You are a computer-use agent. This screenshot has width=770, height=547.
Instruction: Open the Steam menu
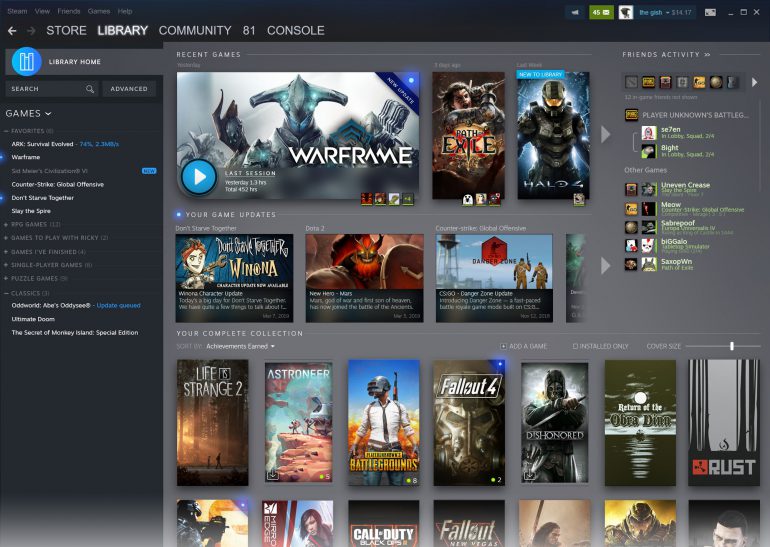click(x=17, y=11)
